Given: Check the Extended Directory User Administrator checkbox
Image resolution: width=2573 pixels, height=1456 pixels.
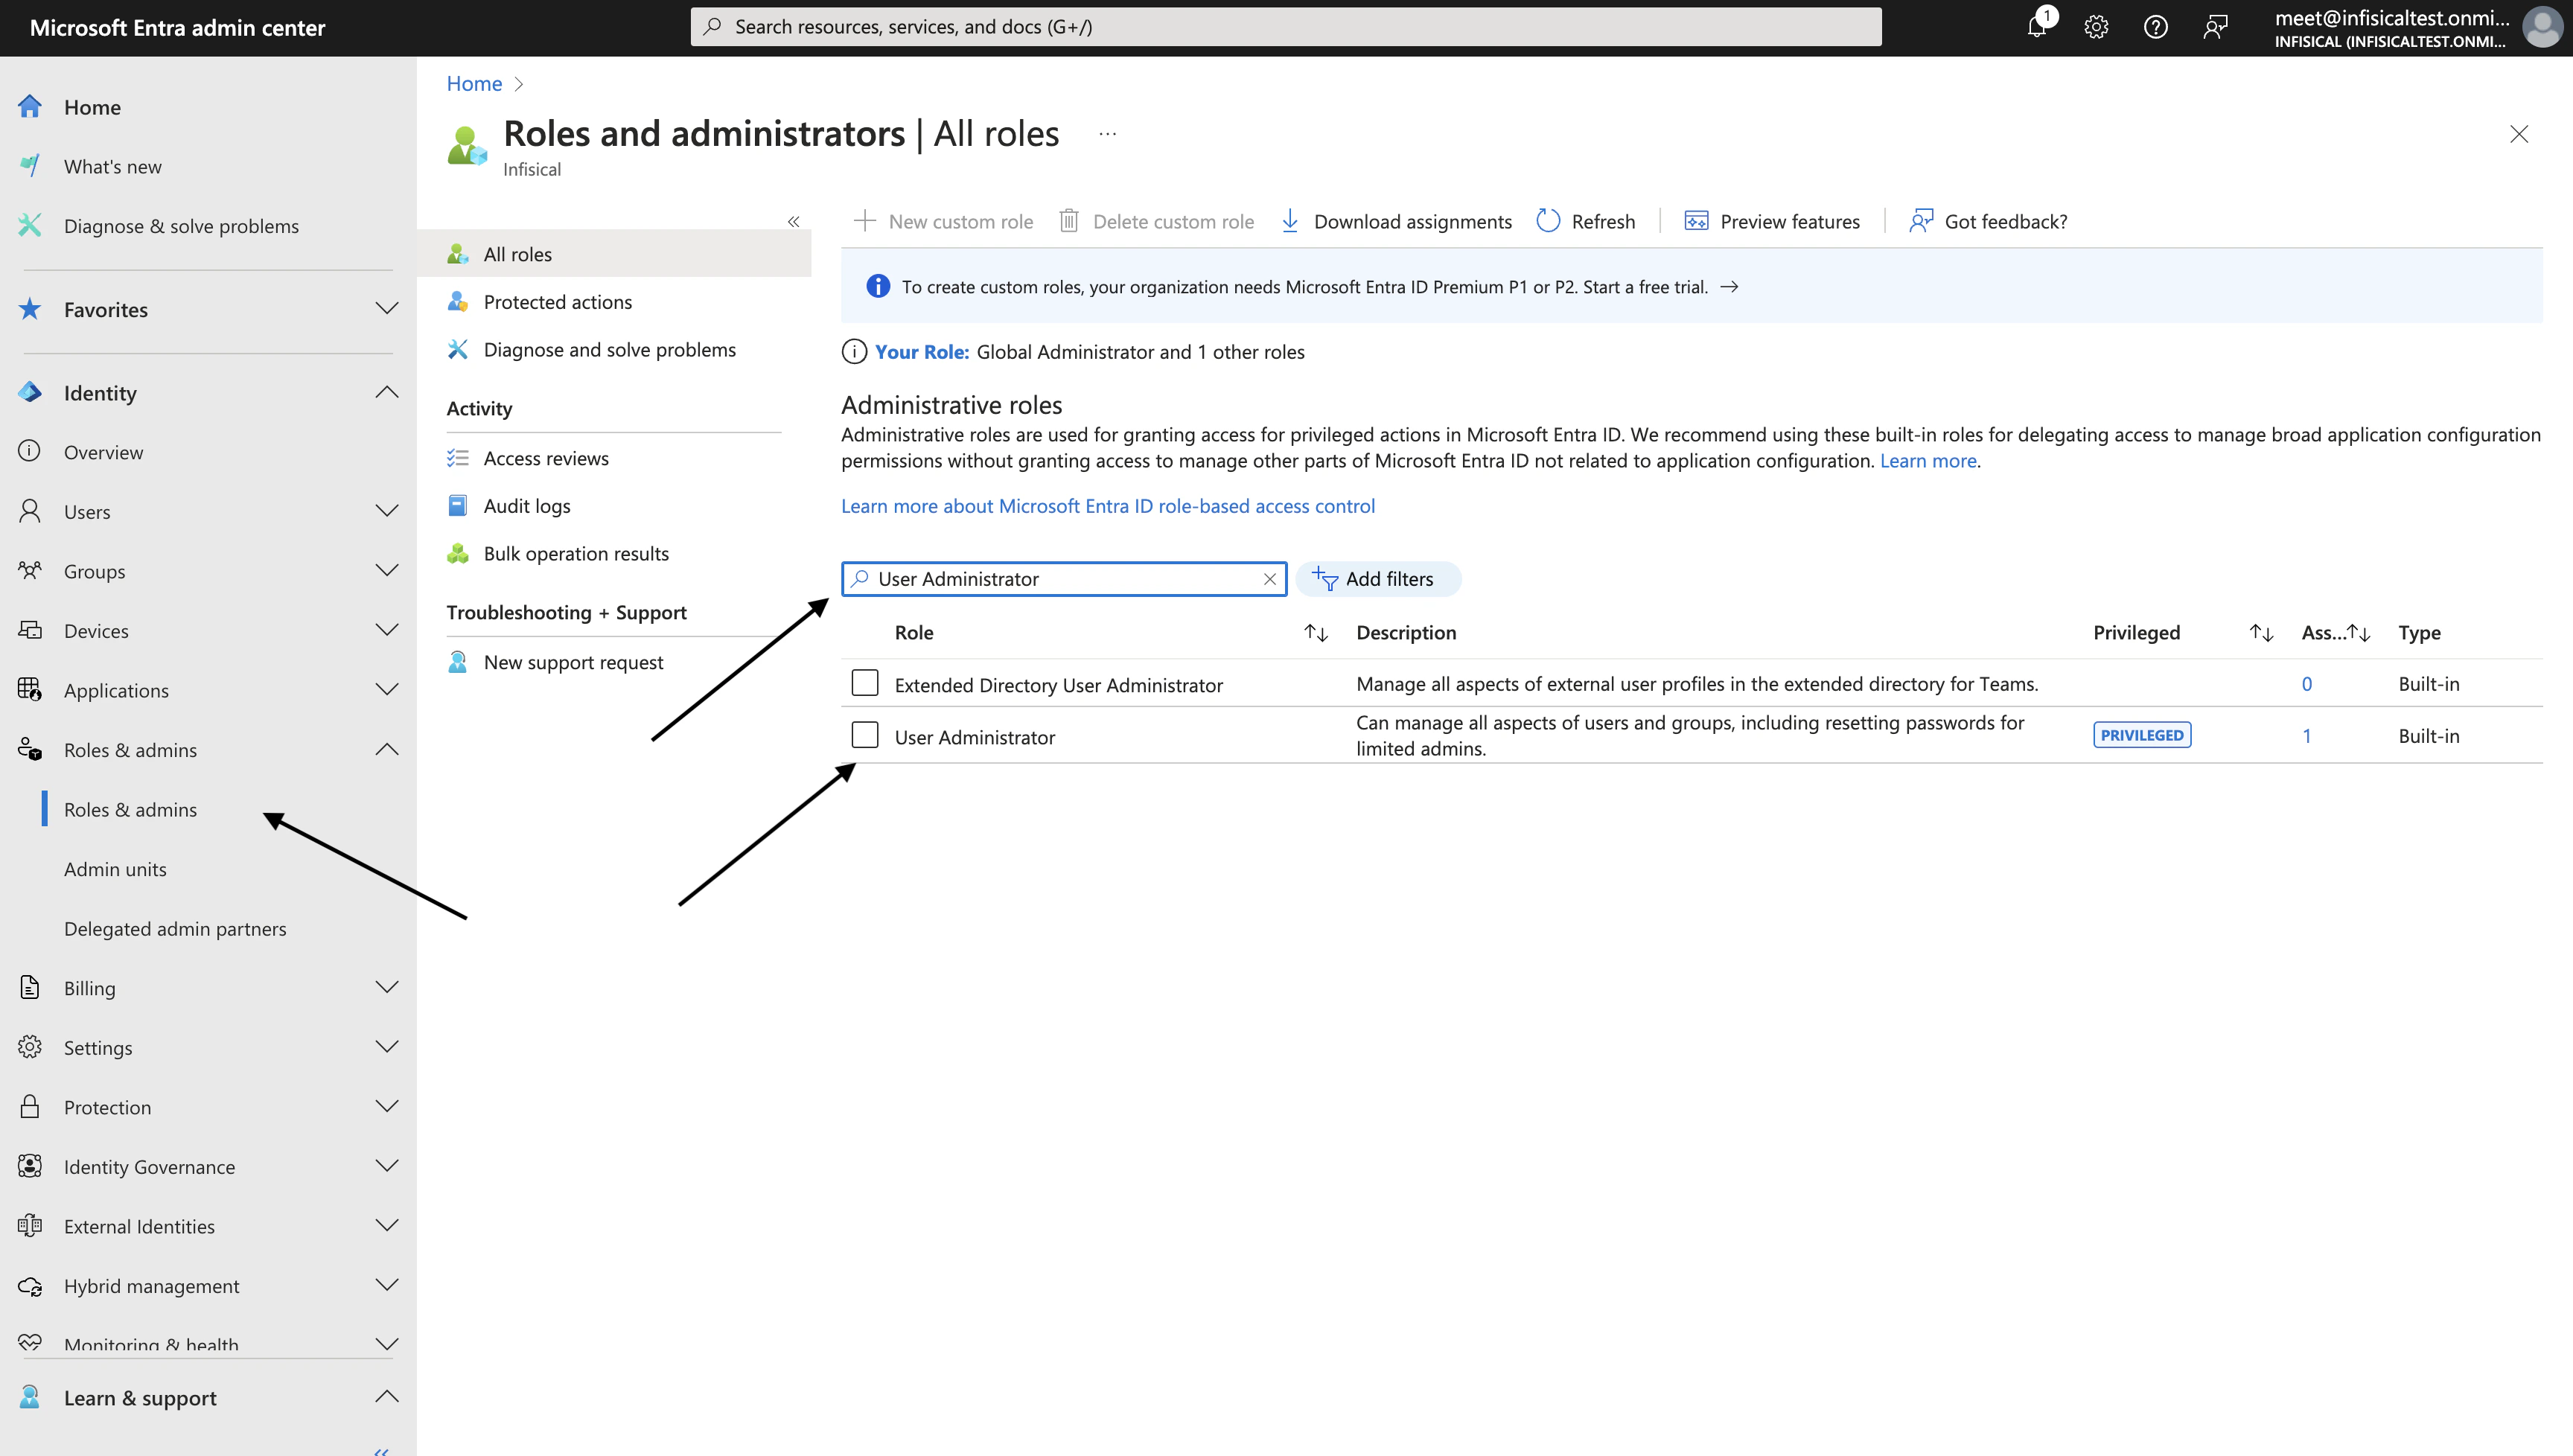Looking at the screenshot, I should (865, 683).
